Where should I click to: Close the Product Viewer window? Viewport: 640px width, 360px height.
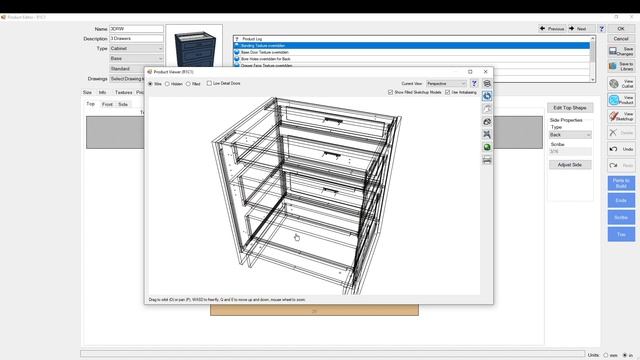[485, 71]
